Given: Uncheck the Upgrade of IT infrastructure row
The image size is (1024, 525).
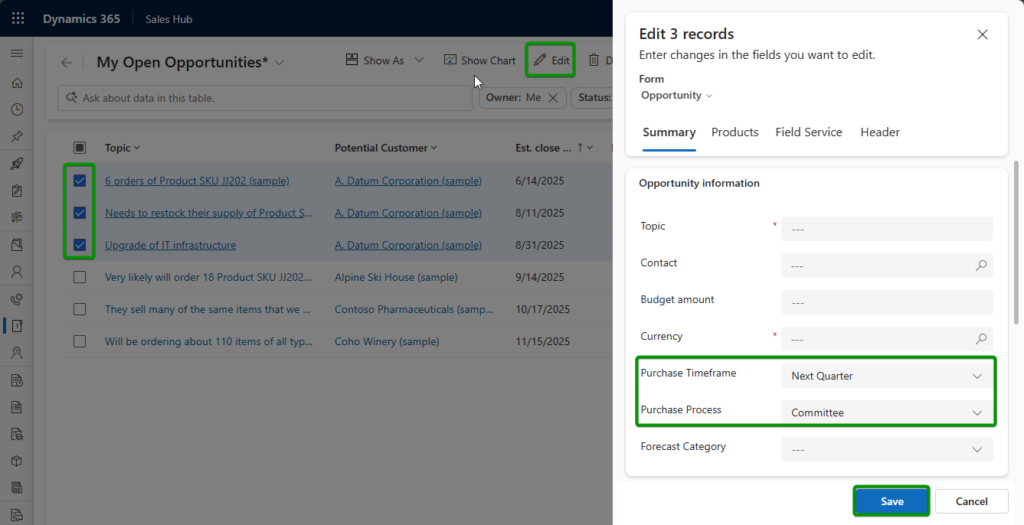Looking at the screenshot, I should click(x=80, y=245).
